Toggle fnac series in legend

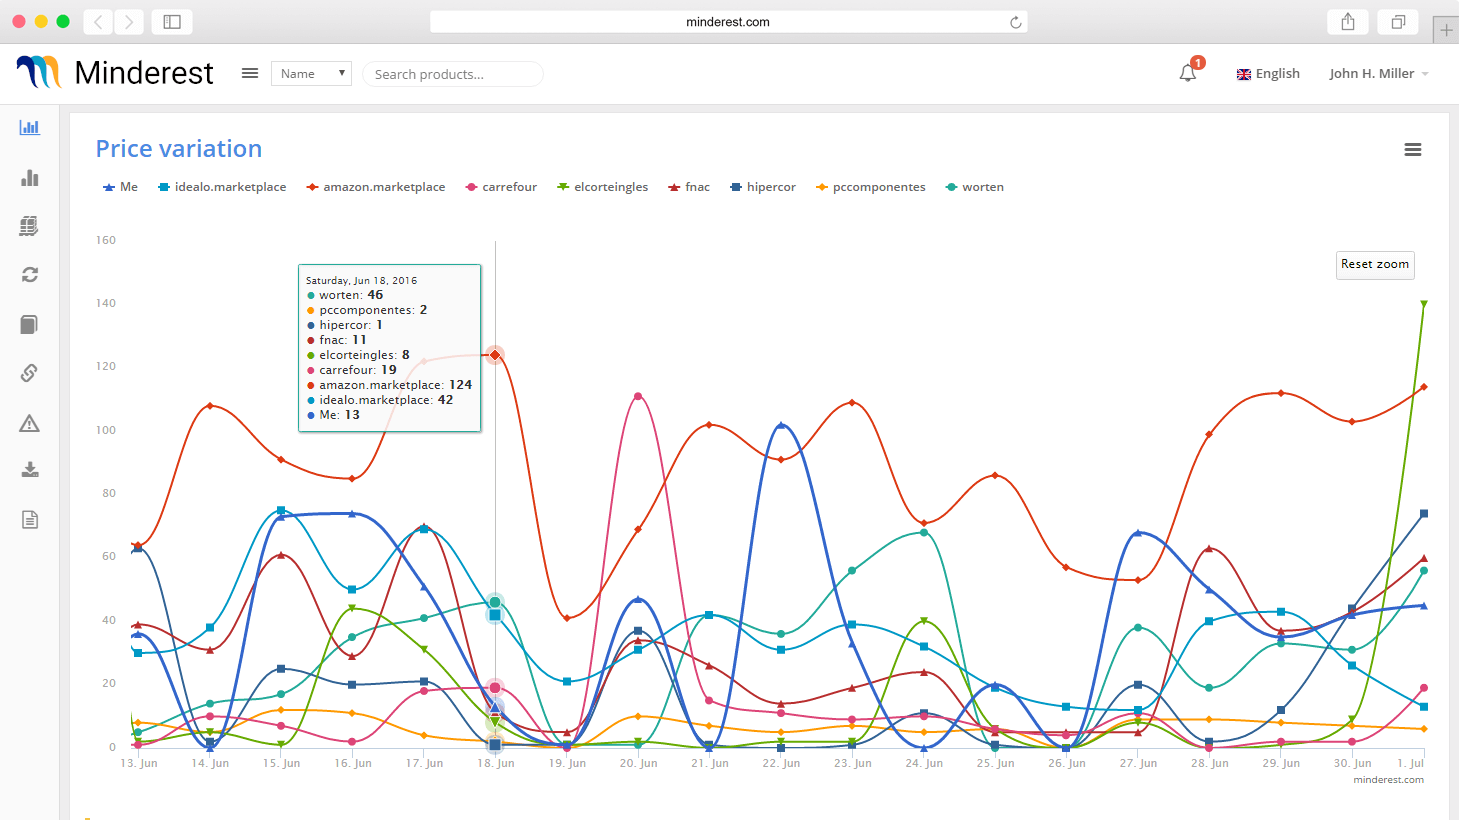pyautogui.click(x=689, y=187)
